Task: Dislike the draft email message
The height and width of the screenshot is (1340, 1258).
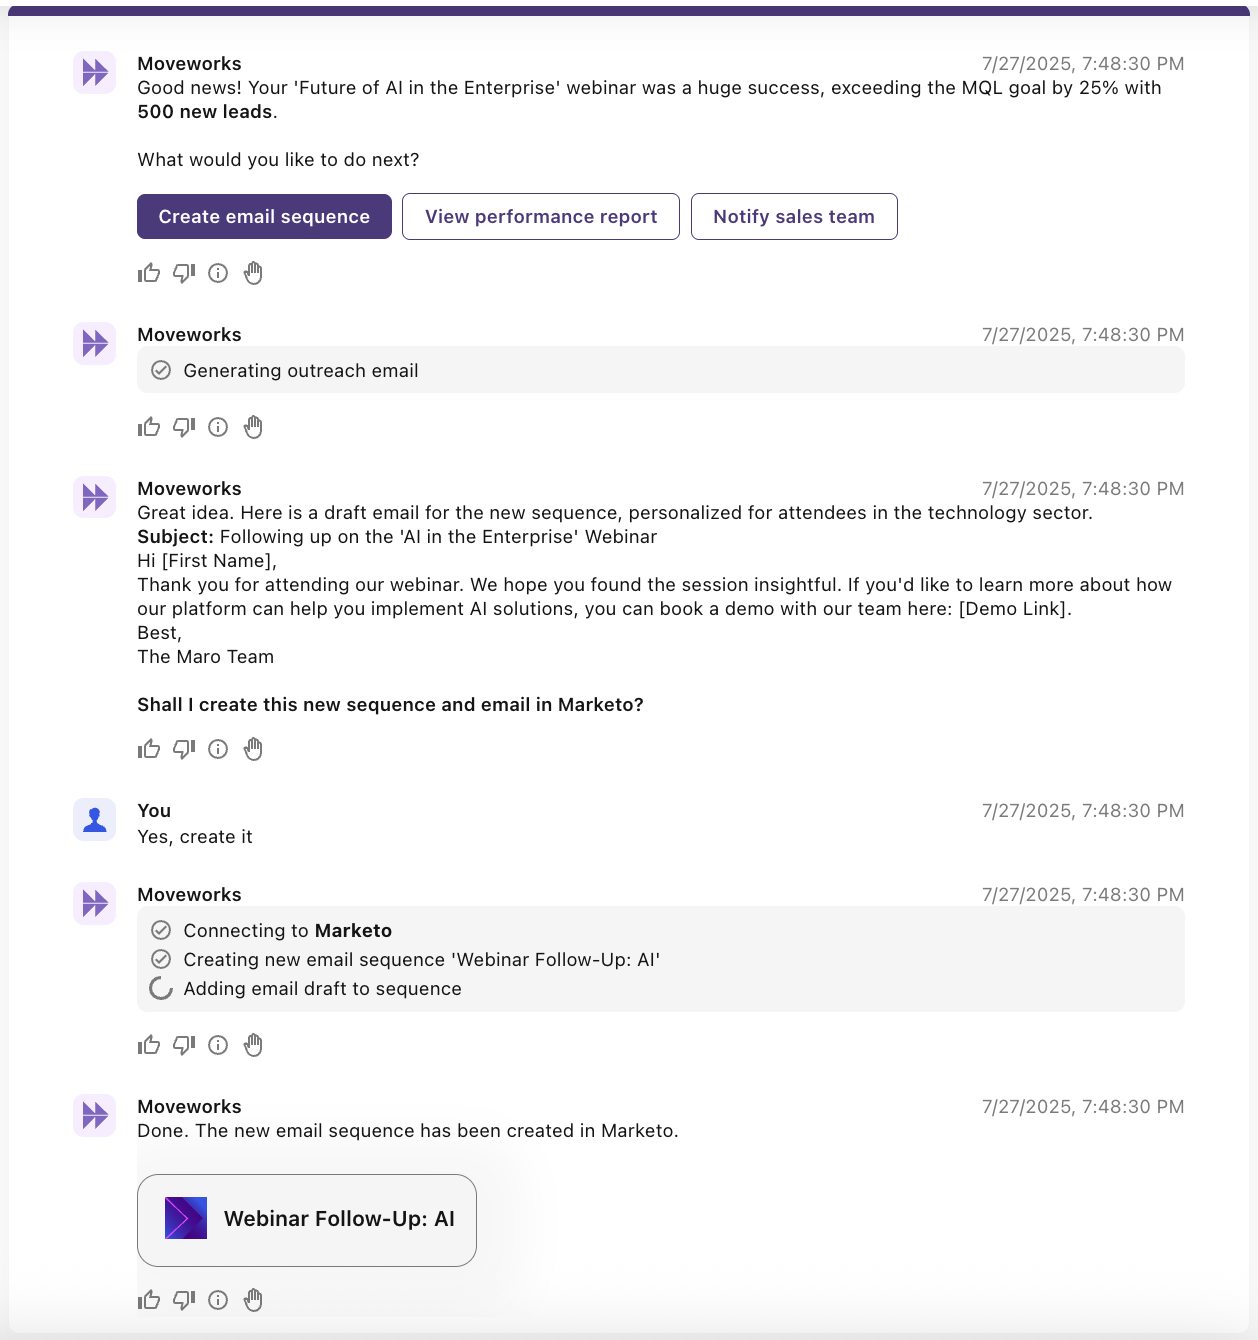Action: pyautogui.click(x=184, y=749)
